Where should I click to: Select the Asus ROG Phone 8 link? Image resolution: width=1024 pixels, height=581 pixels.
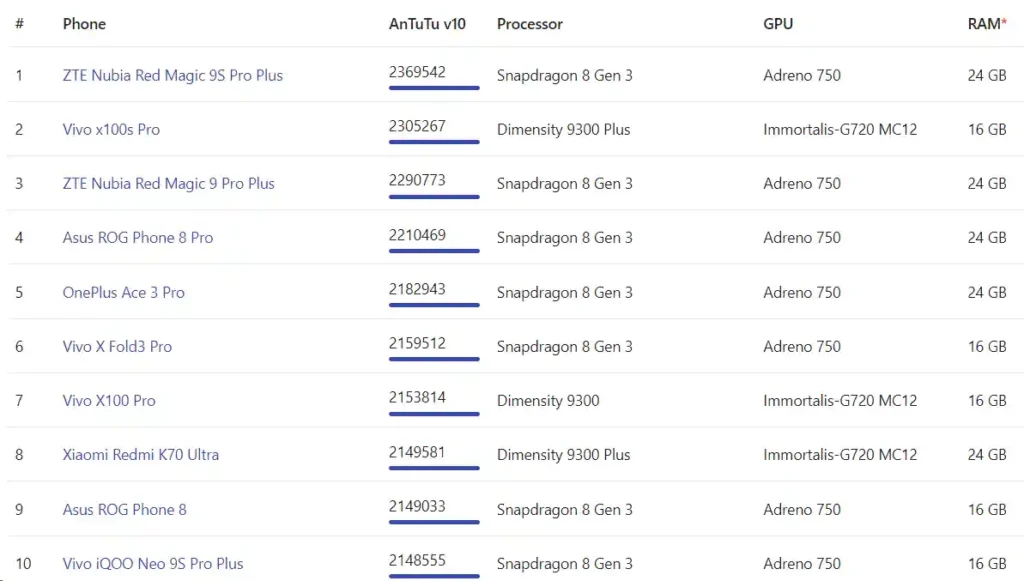coord(124,509)
